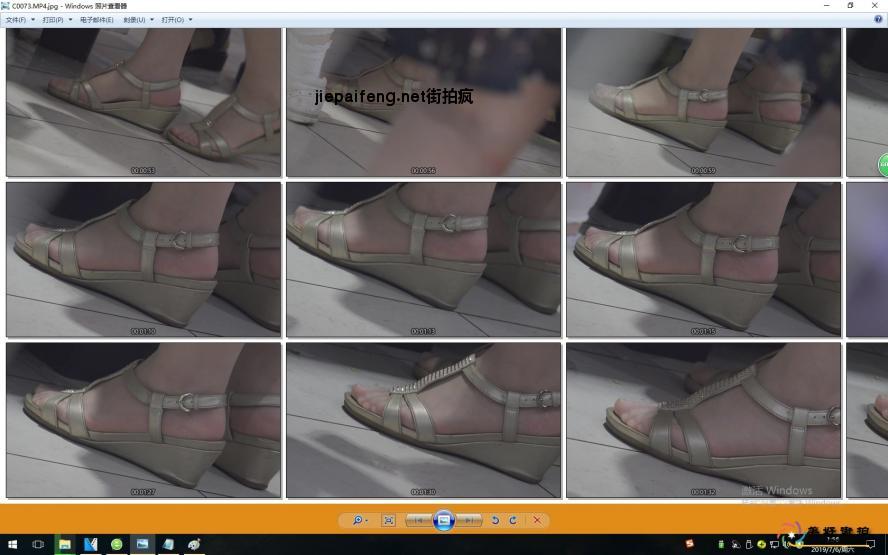Open the 打印(P) menu
Viewport: 888px width, 555px height.
click(56, 19)
